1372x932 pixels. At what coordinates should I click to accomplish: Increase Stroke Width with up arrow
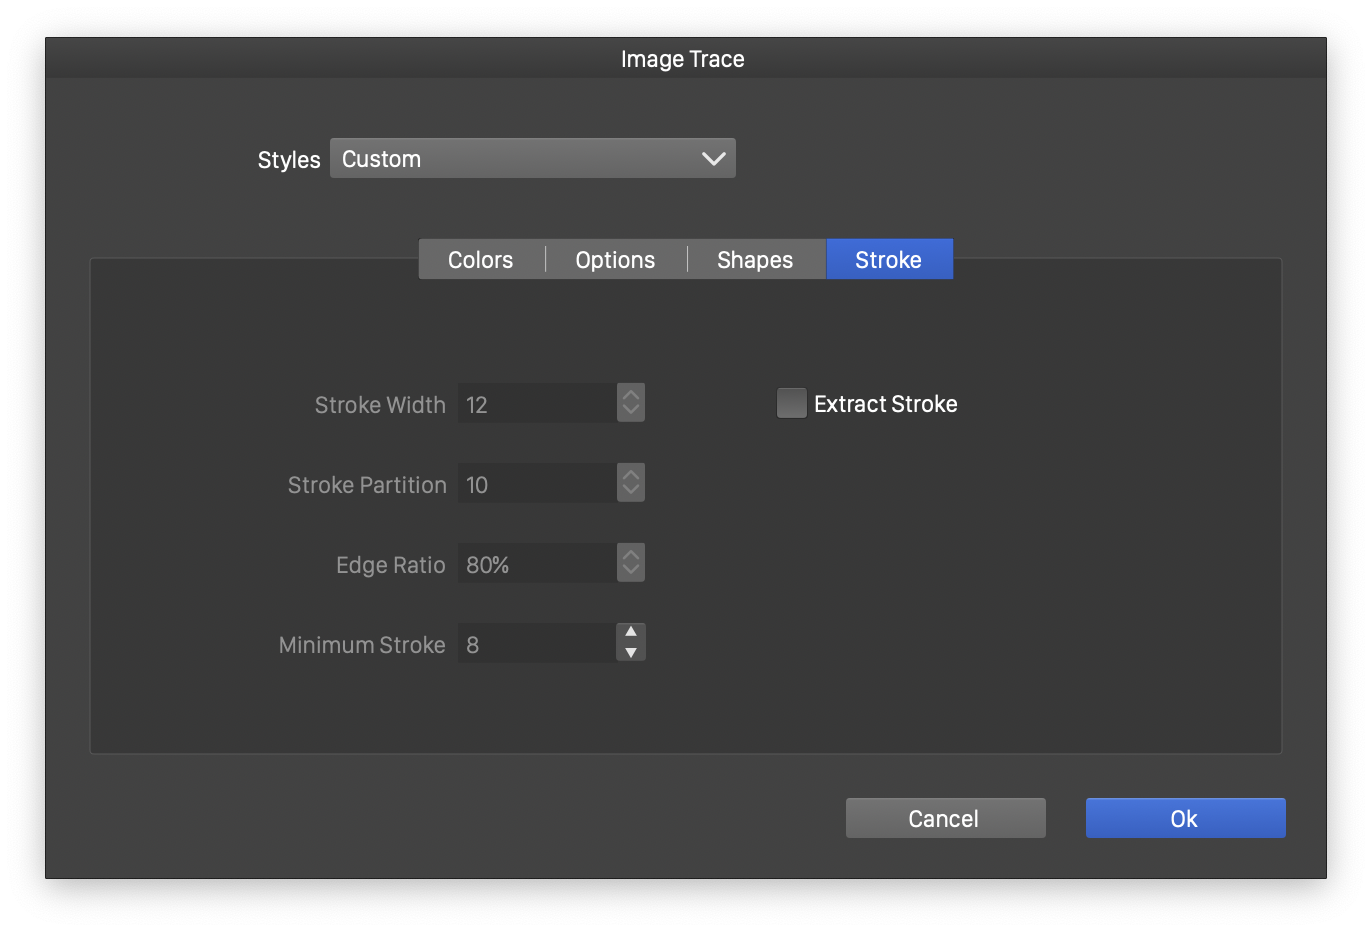631,394
